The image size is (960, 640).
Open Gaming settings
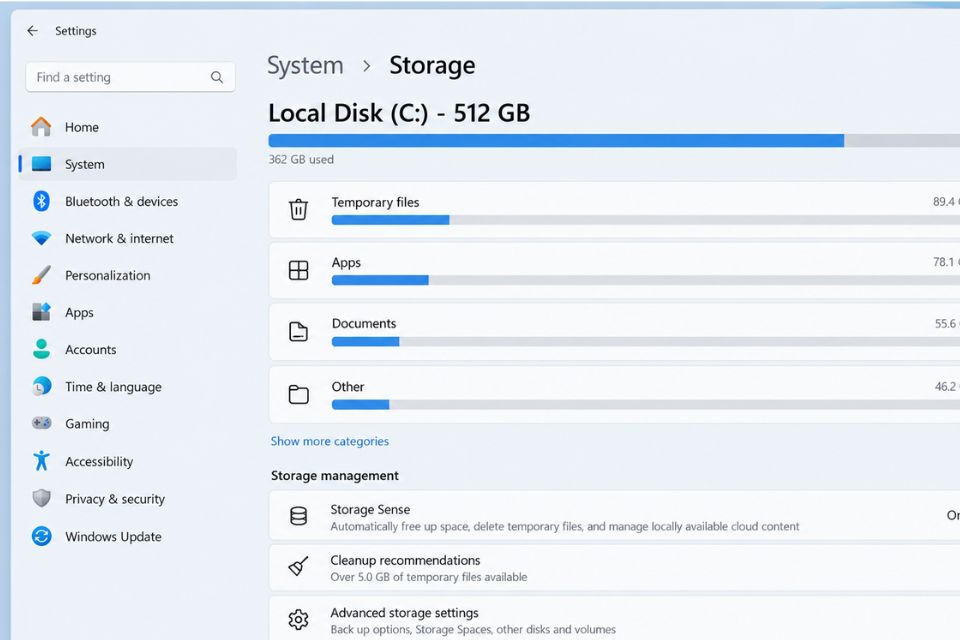127,423
